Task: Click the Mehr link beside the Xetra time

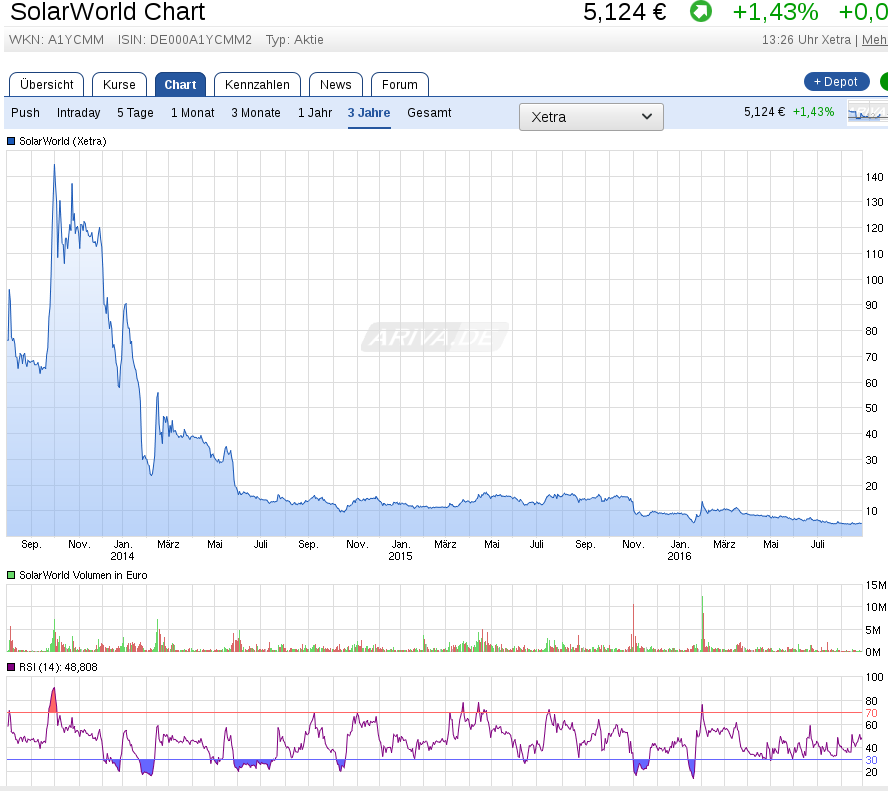Action: [874, 40]
